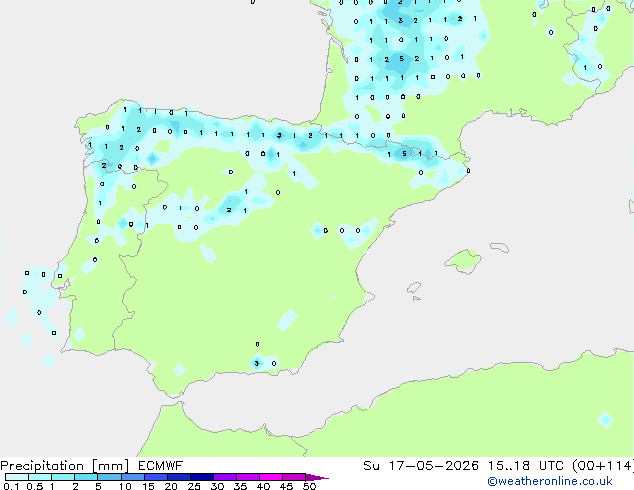Pick the 25–30 mm navy legend swatch
Viewport: 634px width, 490px height.
pos(201,477)
